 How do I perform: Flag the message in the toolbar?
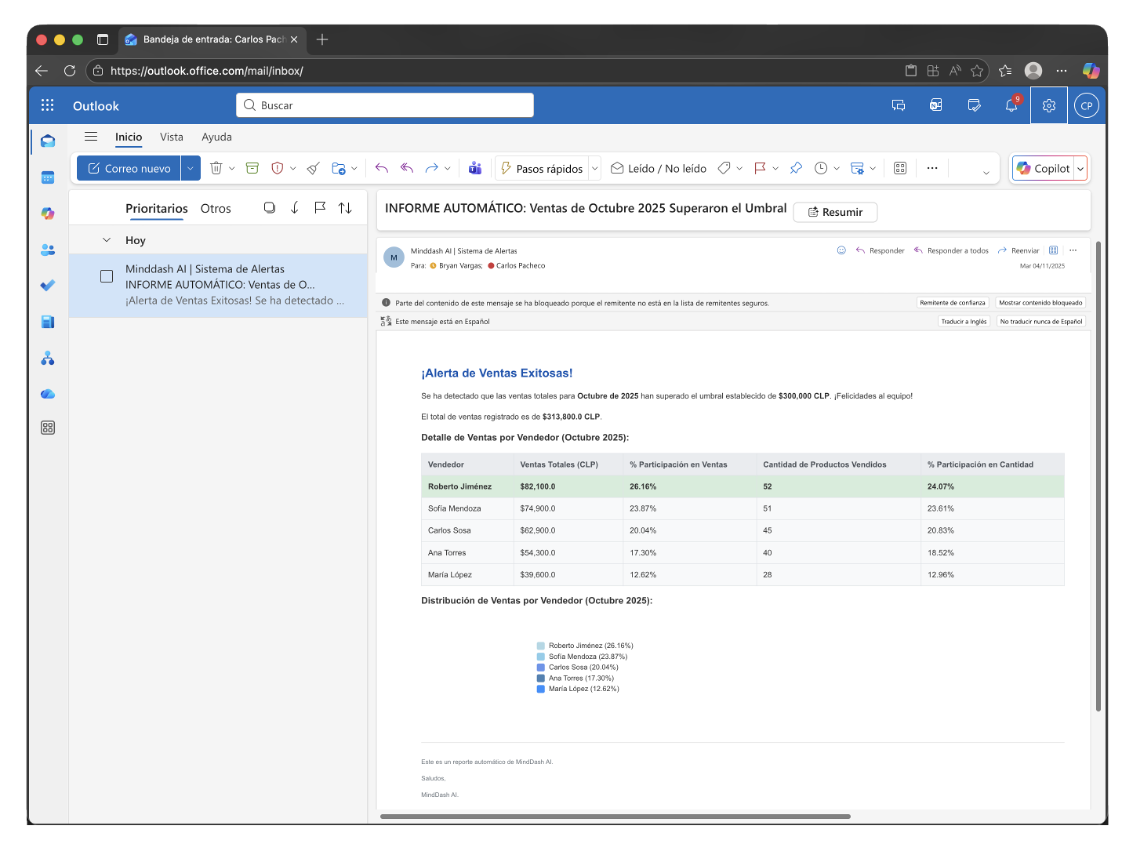point(760,168)
